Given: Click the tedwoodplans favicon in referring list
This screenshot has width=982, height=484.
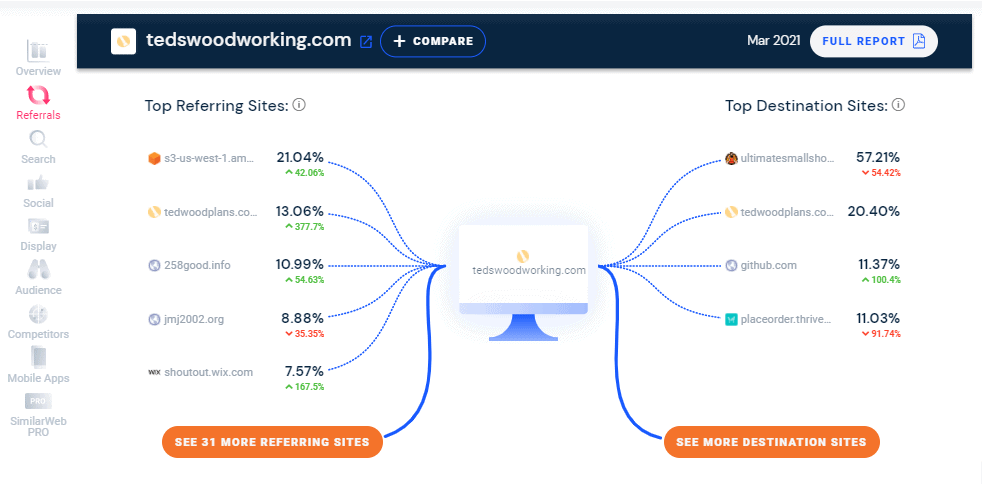Looking at the screenshot, I should pos(154,212).
